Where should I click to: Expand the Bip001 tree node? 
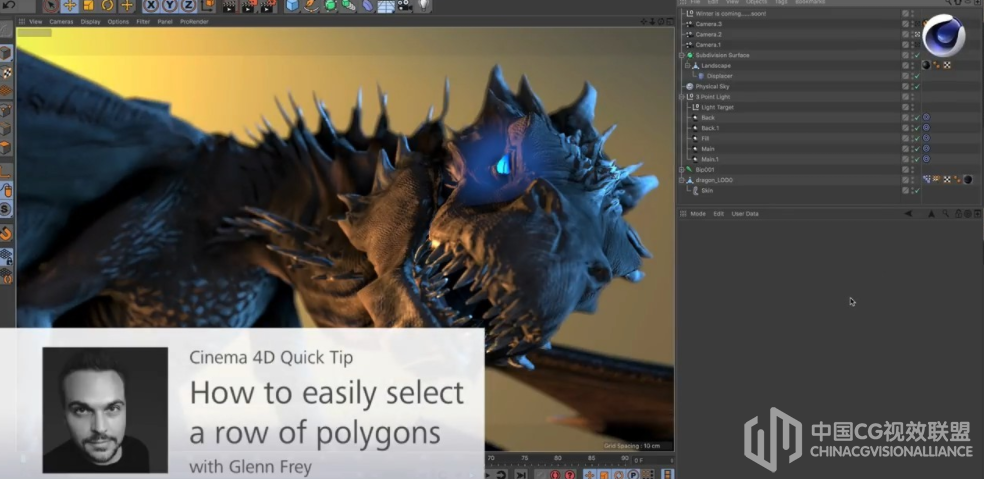(x=682, y=170)
